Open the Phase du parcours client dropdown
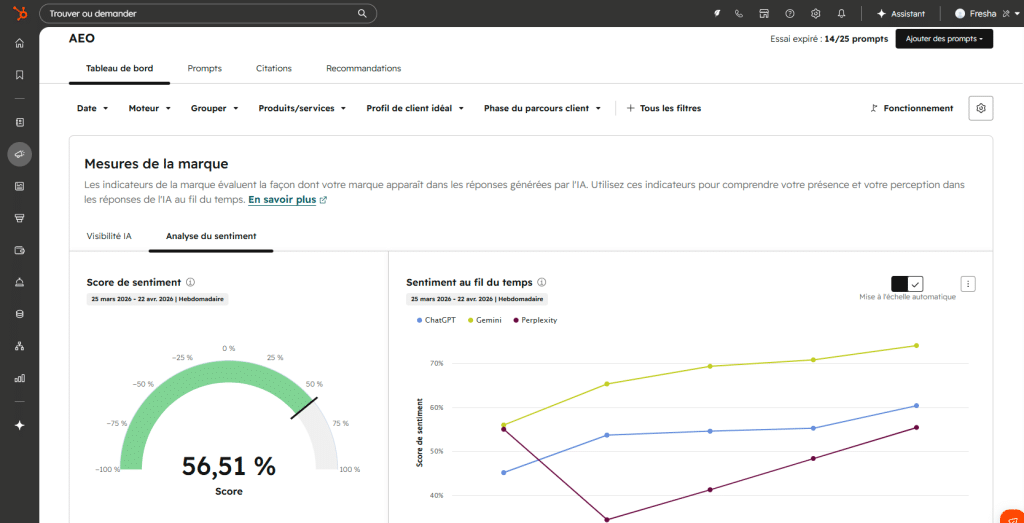This screenshot has height=523, width=1024. 542,108
